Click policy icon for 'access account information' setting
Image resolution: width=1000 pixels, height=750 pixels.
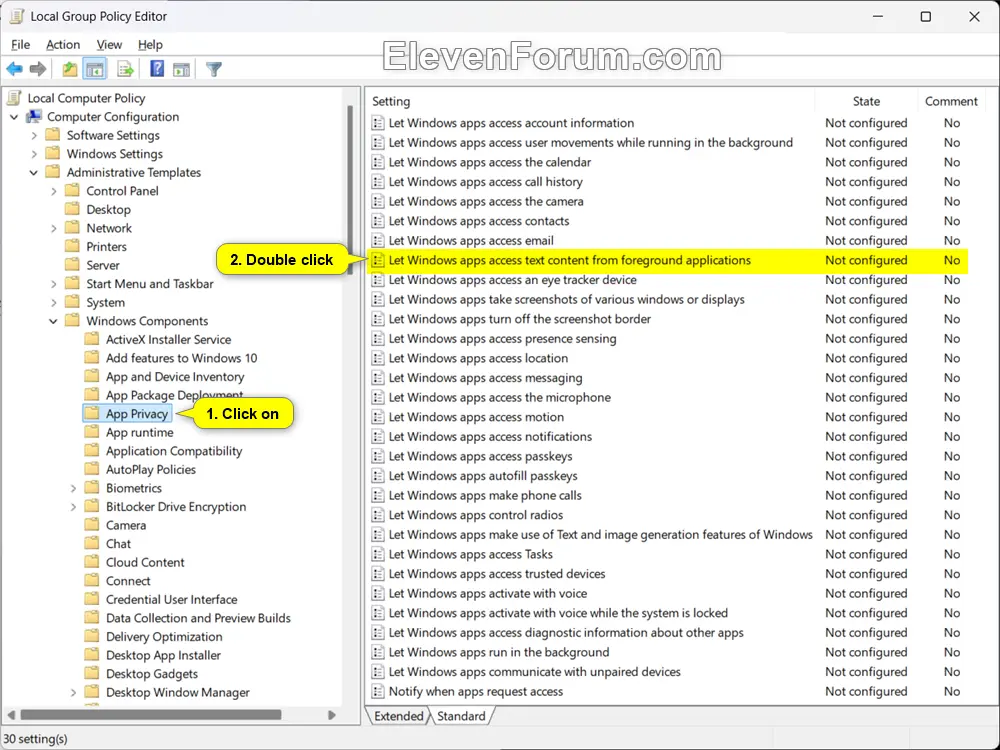378,123
